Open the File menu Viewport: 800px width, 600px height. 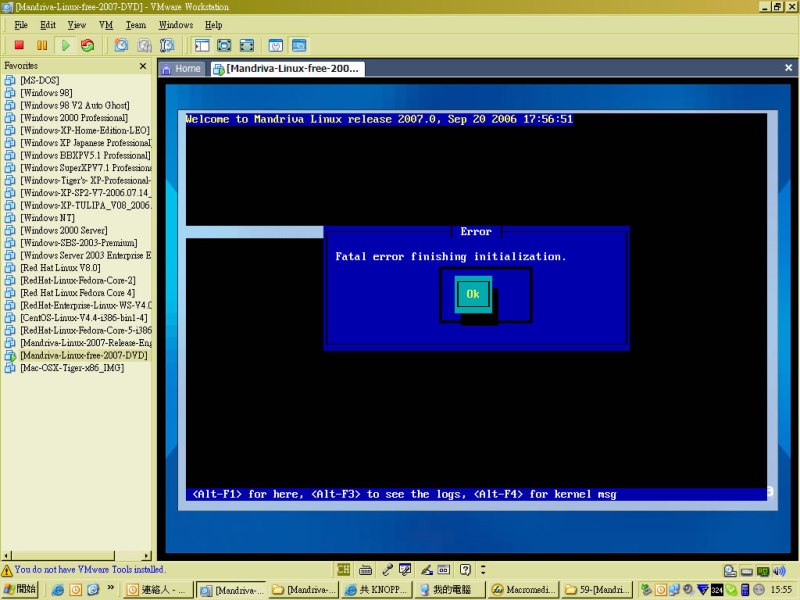tap(21, 25)
